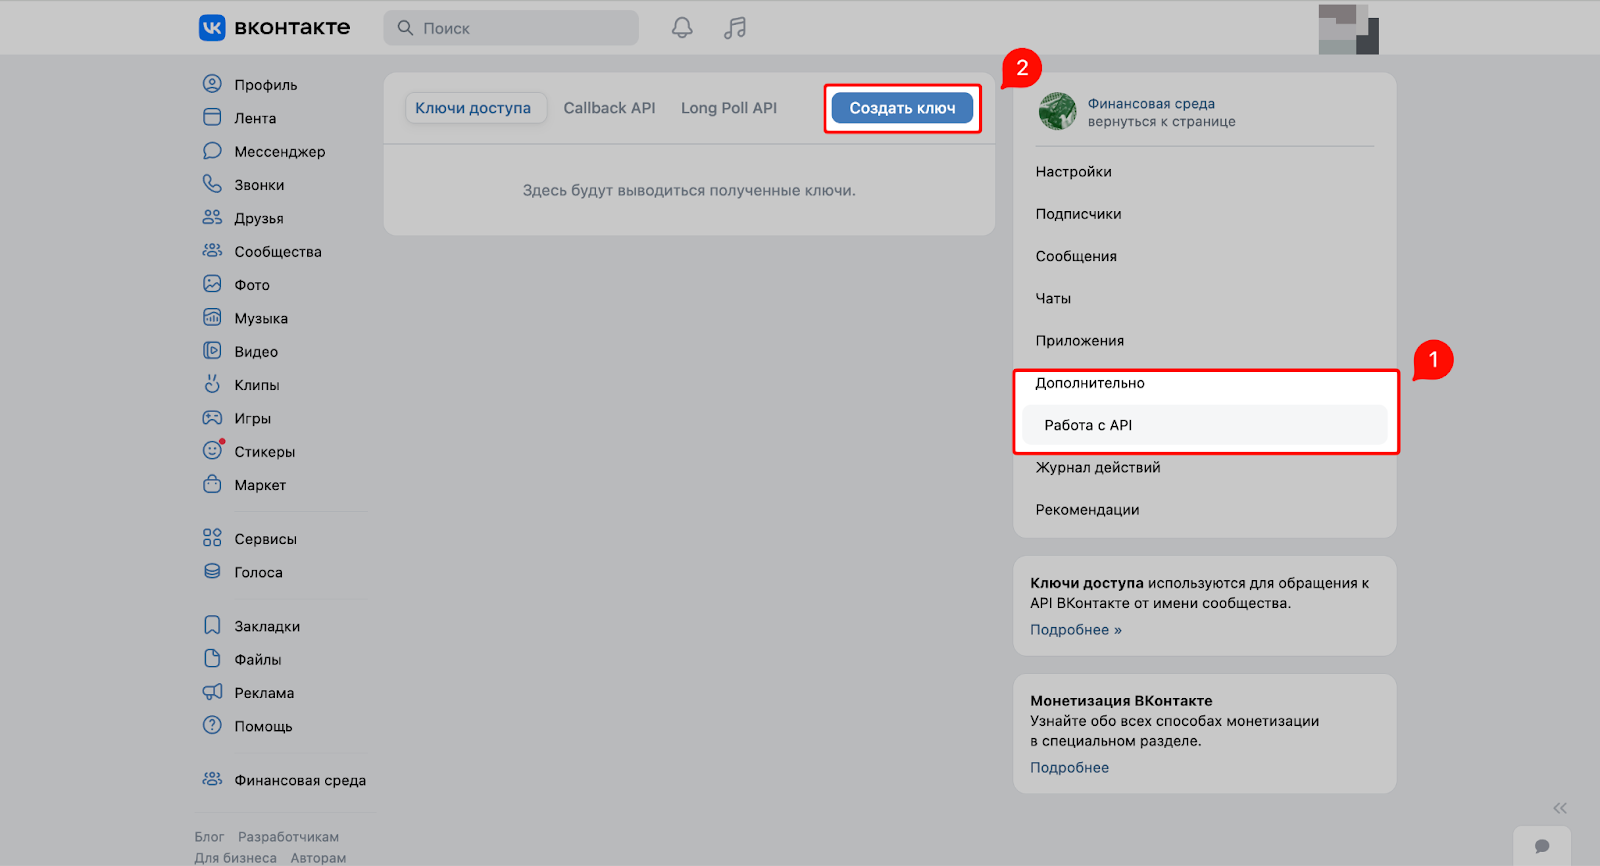Viewport: 1600px width, 866px height.
Task: Click the Для бизнеса footer link
Action: point(235,858)
